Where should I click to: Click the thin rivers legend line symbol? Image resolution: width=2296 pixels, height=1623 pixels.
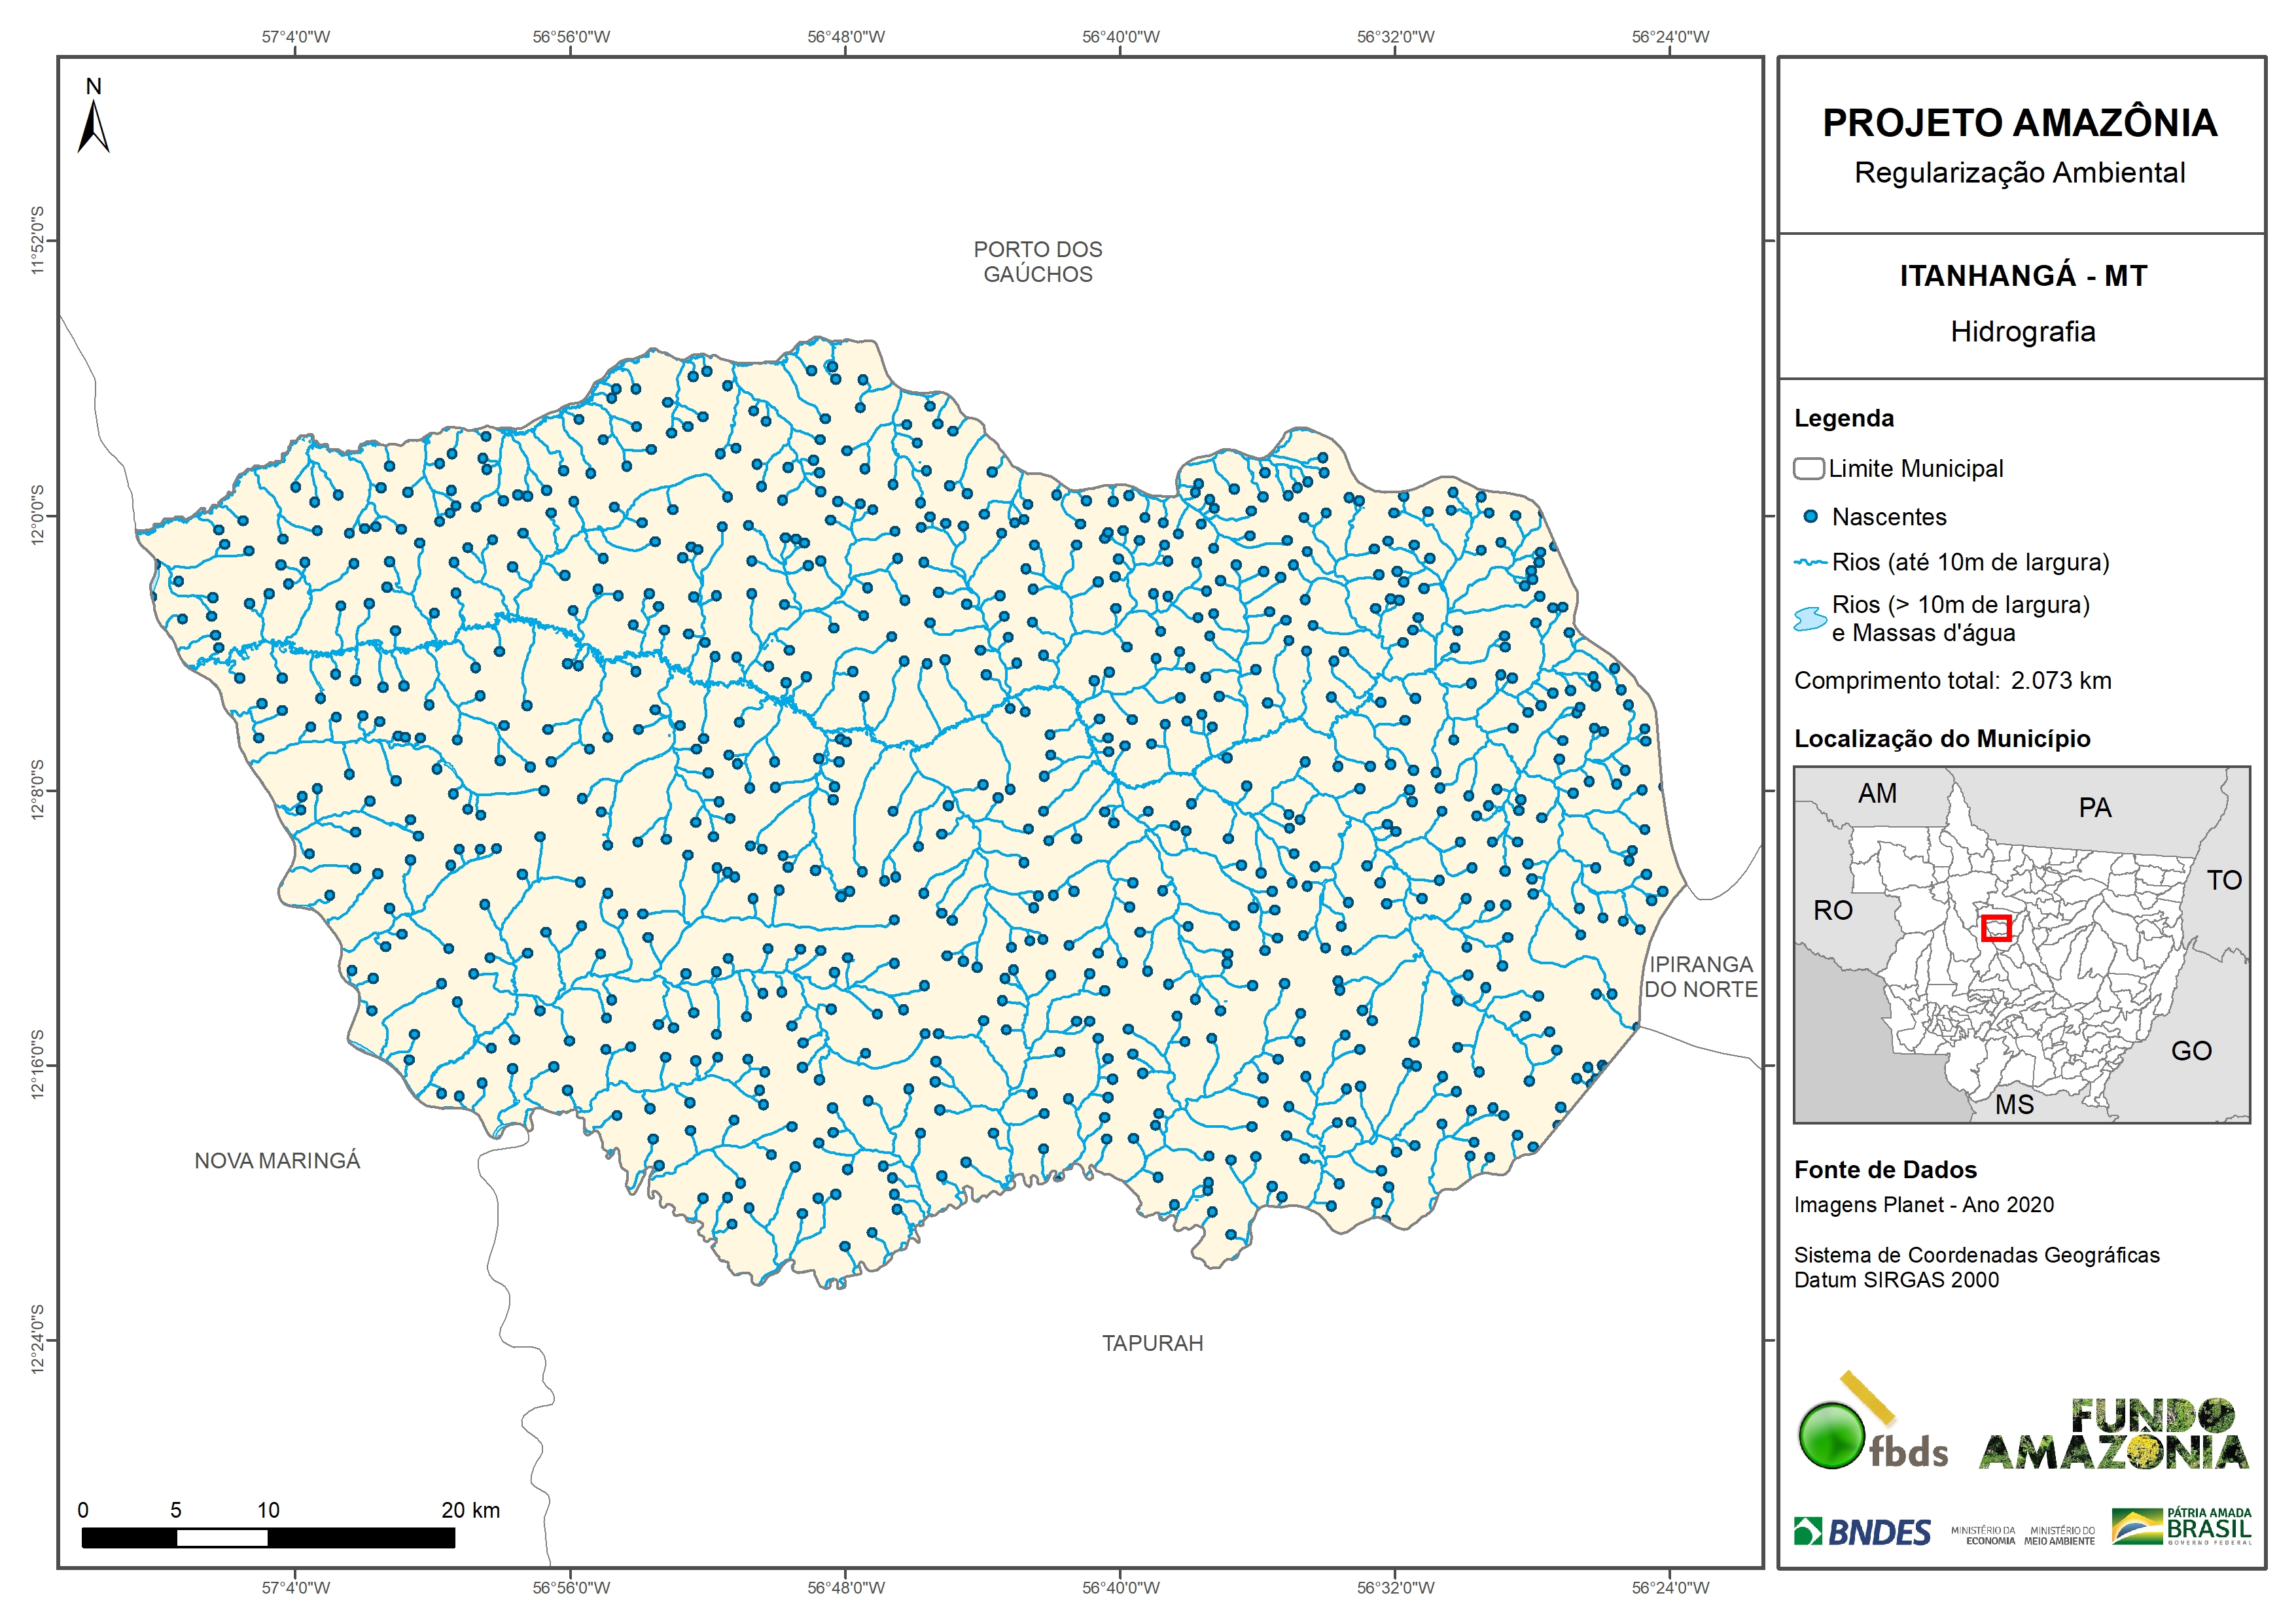pos(1810,563)
